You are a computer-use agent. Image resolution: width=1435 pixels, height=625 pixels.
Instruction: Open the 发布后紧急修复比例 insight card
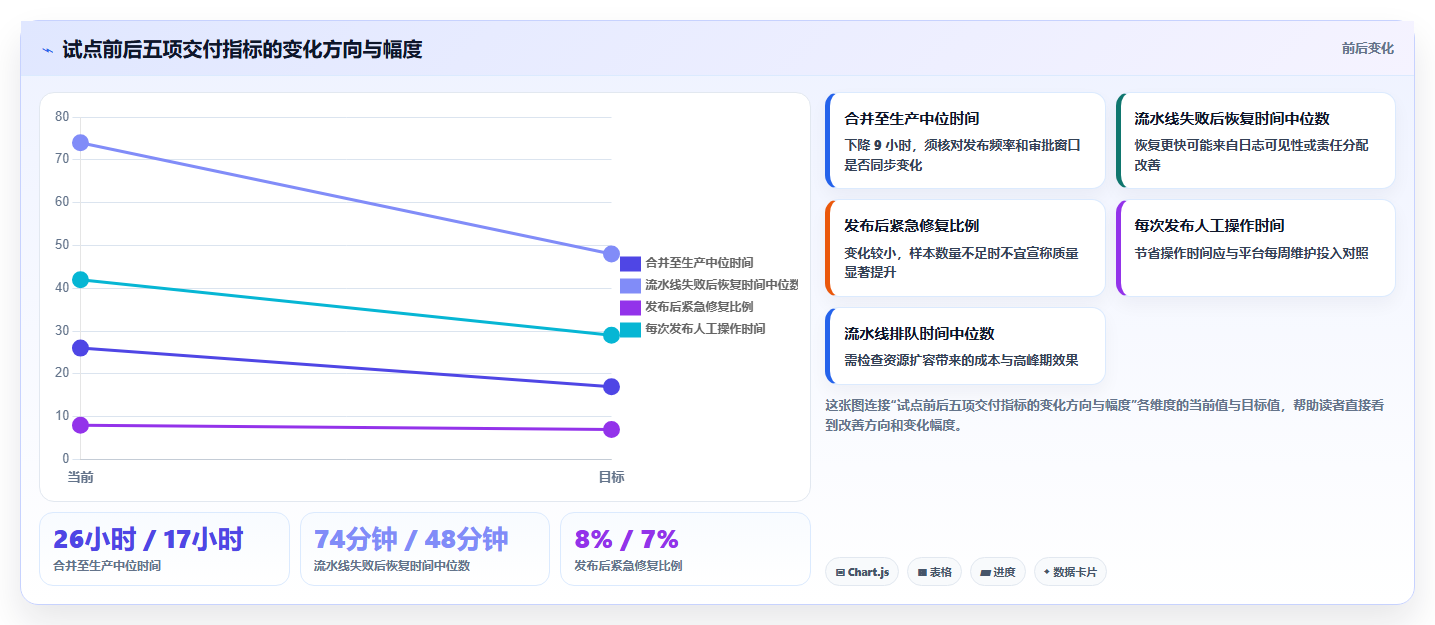[965, 248]
